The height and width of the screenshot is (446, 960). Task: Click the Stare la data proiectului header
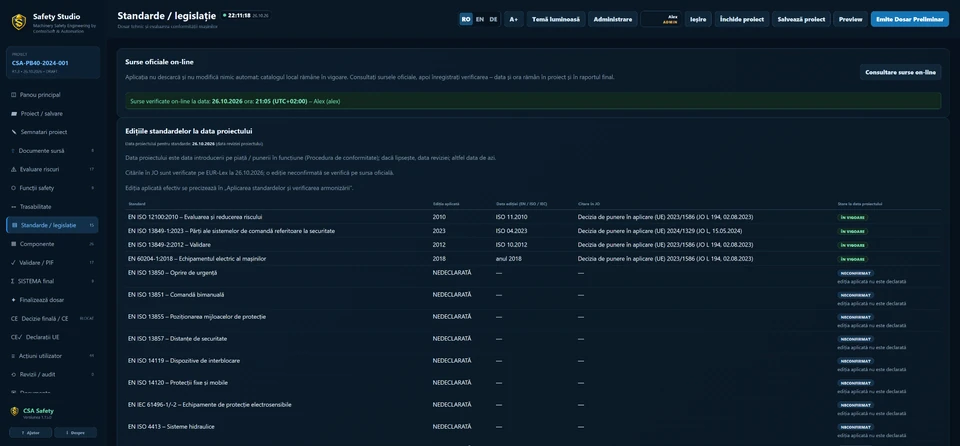[860, 203]
